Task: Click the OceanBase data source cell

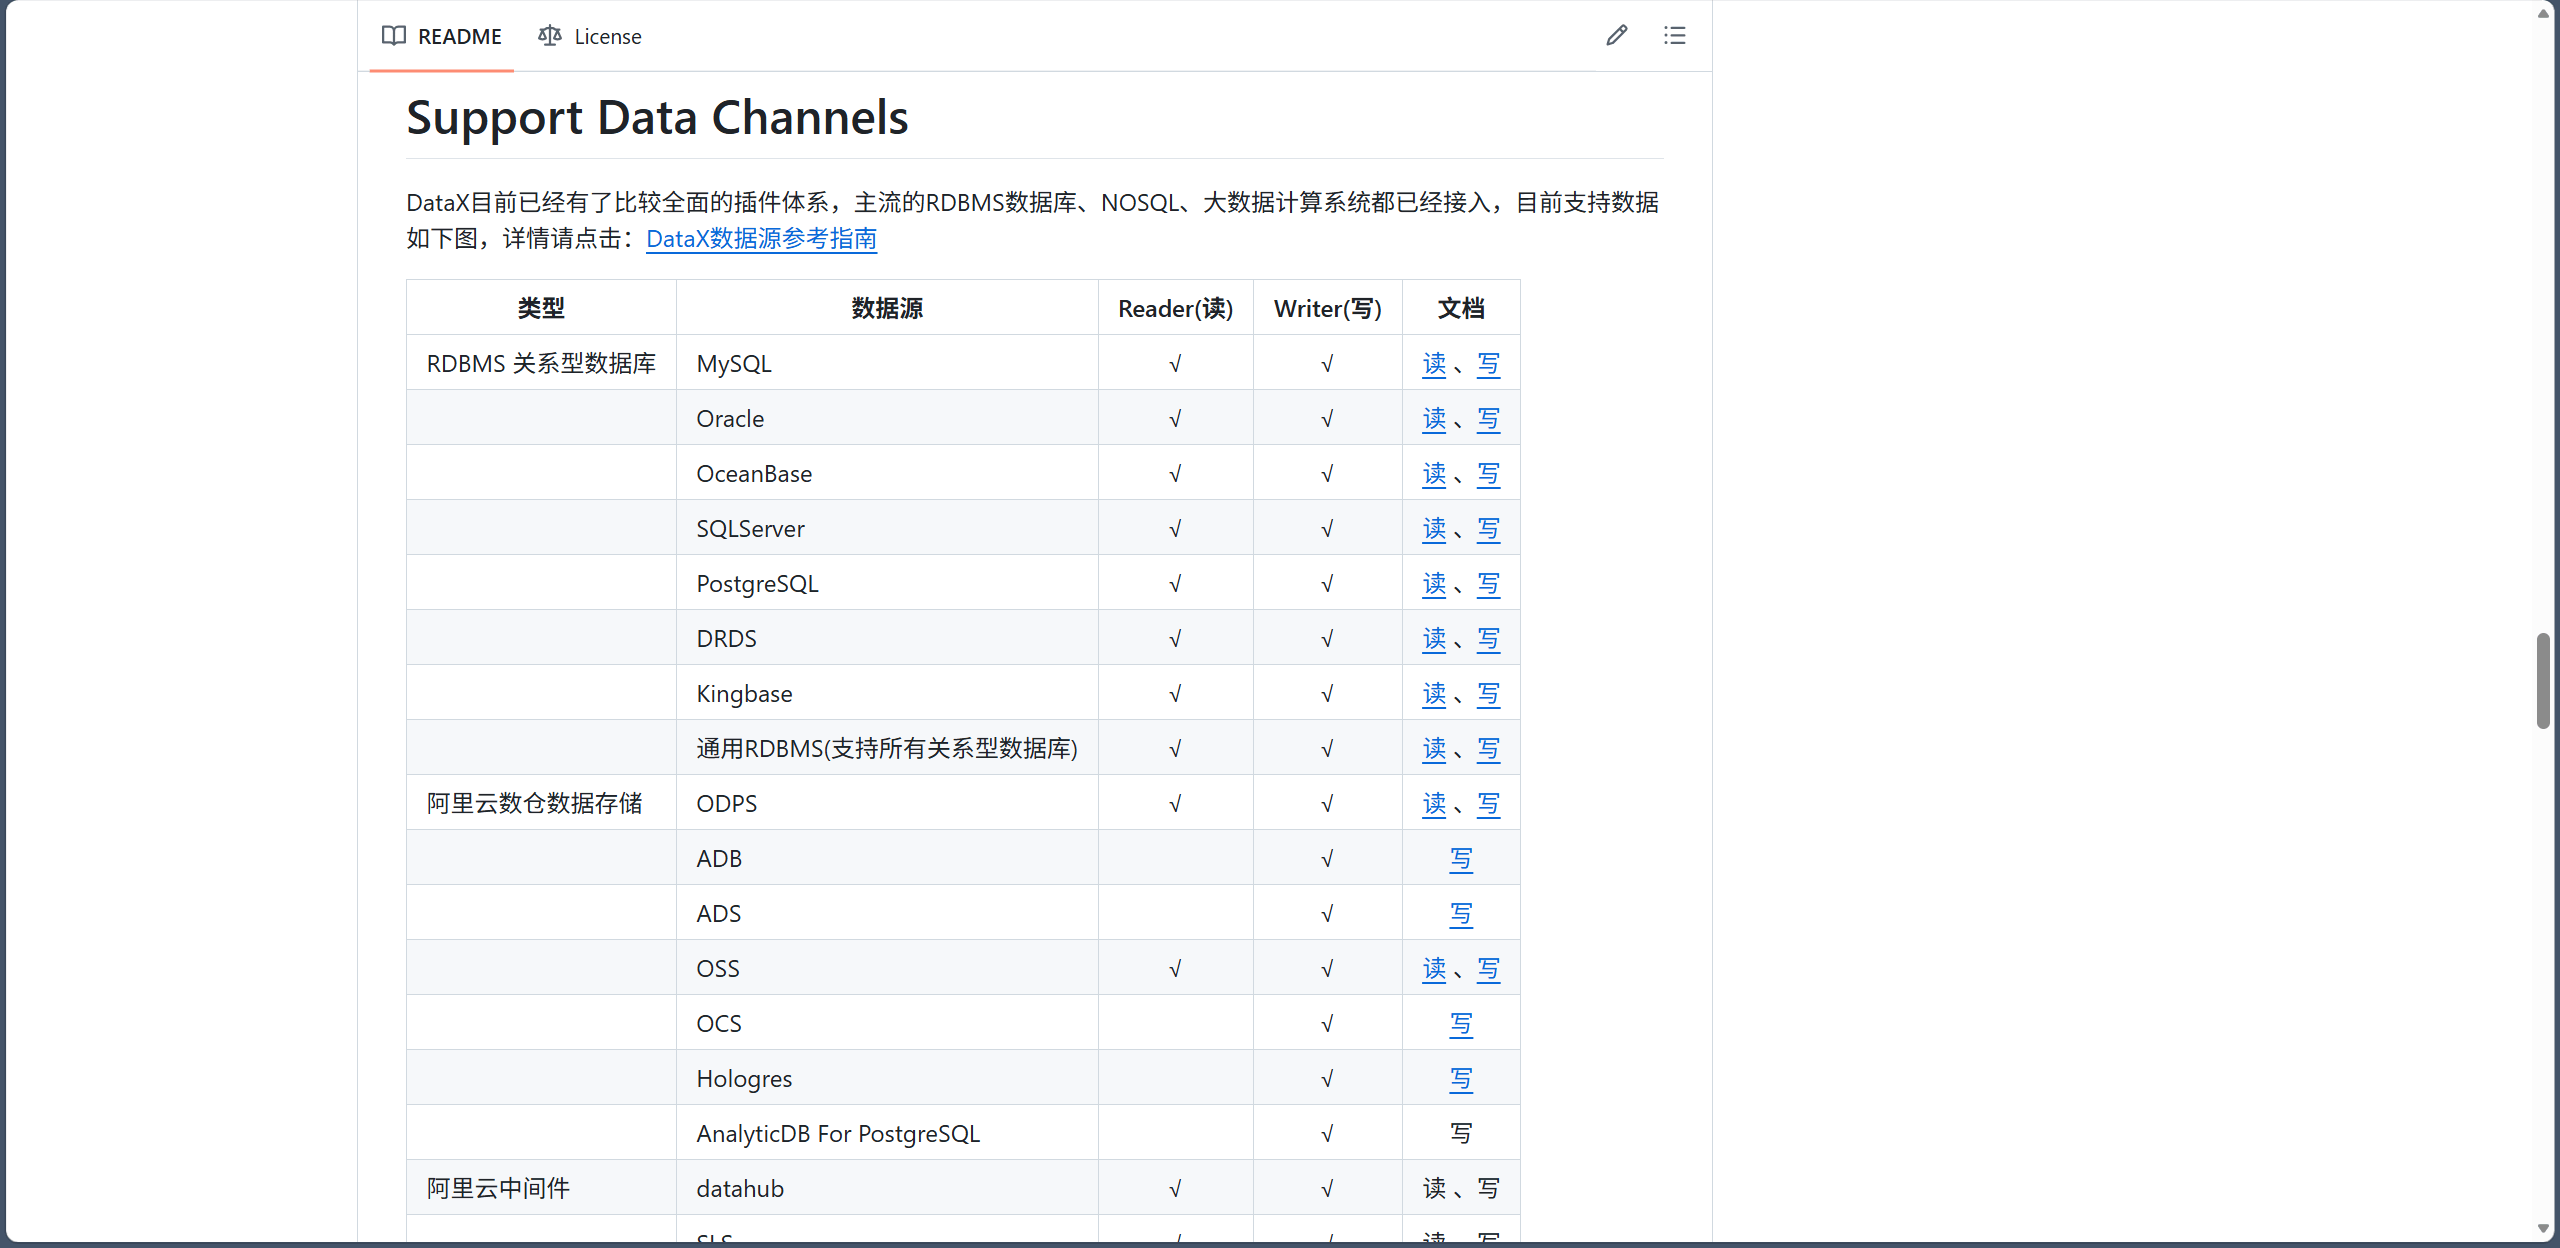Action: (887, 473)
